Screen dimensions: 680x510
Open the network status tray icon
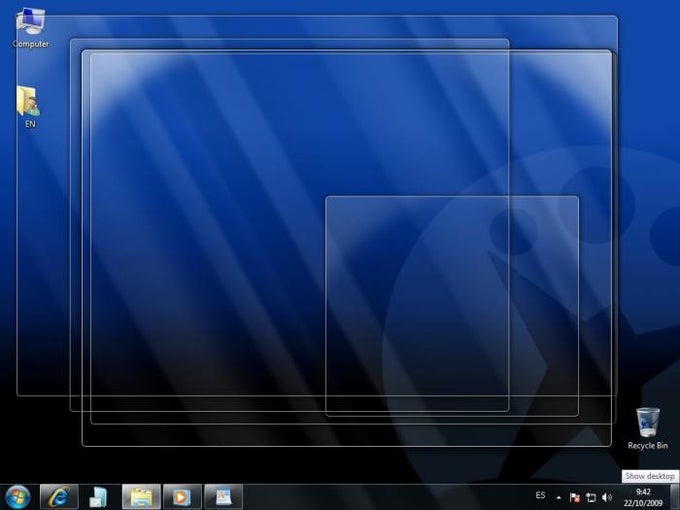pyautogui.click(x=591, y=497)
